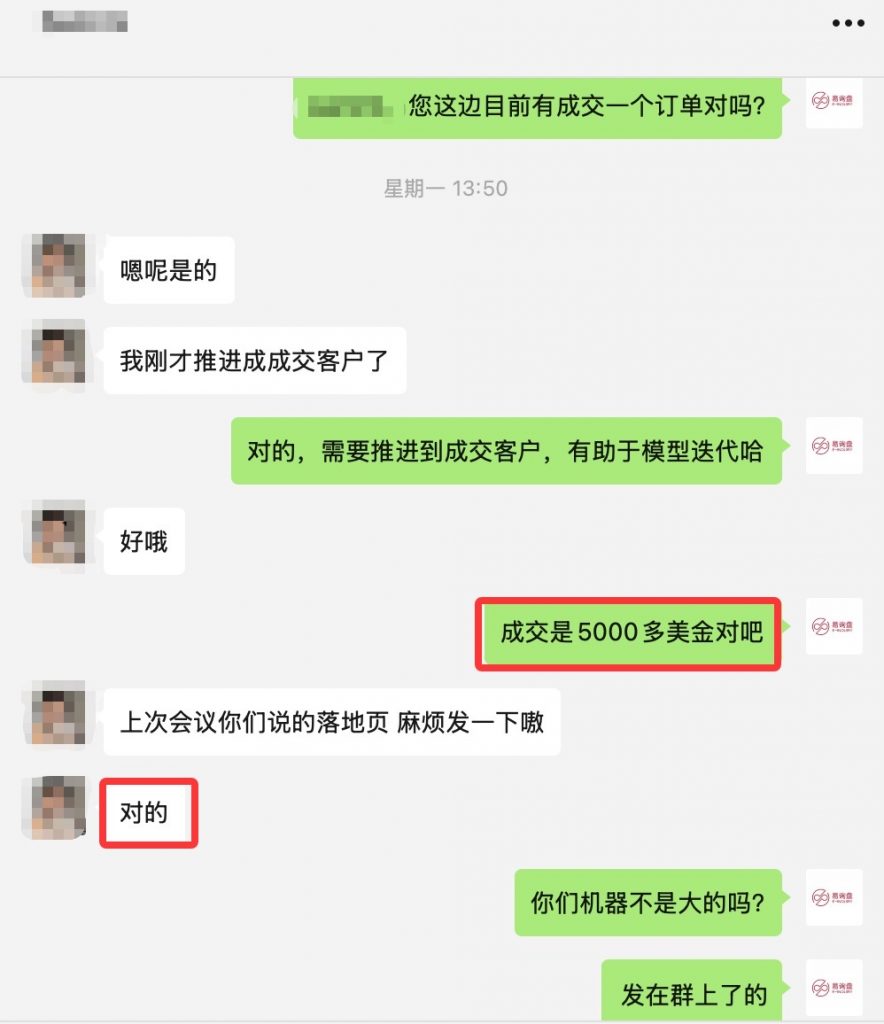This screenshot has height=1024, width=884.
Task: Click the blurred chat title at top
Action: 84,22
